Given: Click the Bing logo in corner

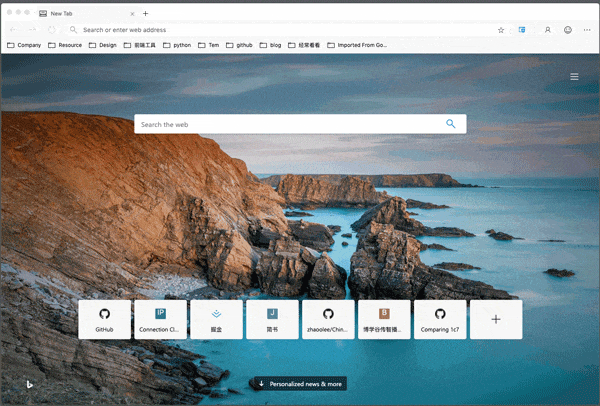Looking at the screenshot, I should pos(29,385).
